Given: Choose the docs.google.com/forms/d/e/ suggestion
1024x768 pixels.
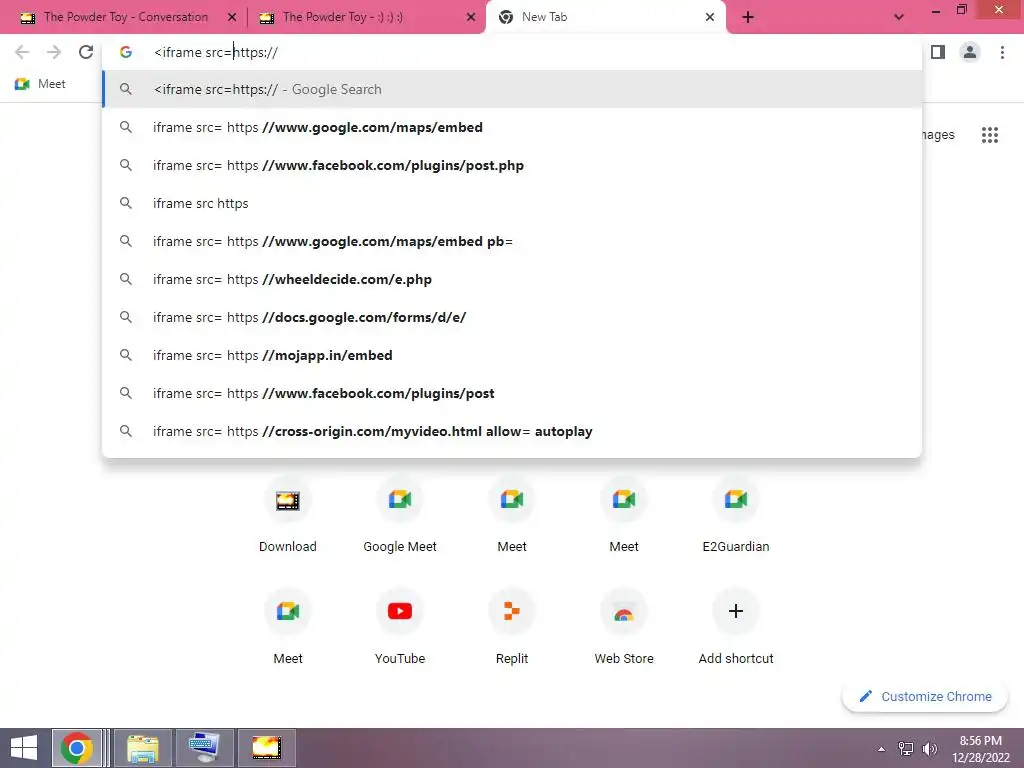Looking at the screenshot, I should [x=513, y=317].
